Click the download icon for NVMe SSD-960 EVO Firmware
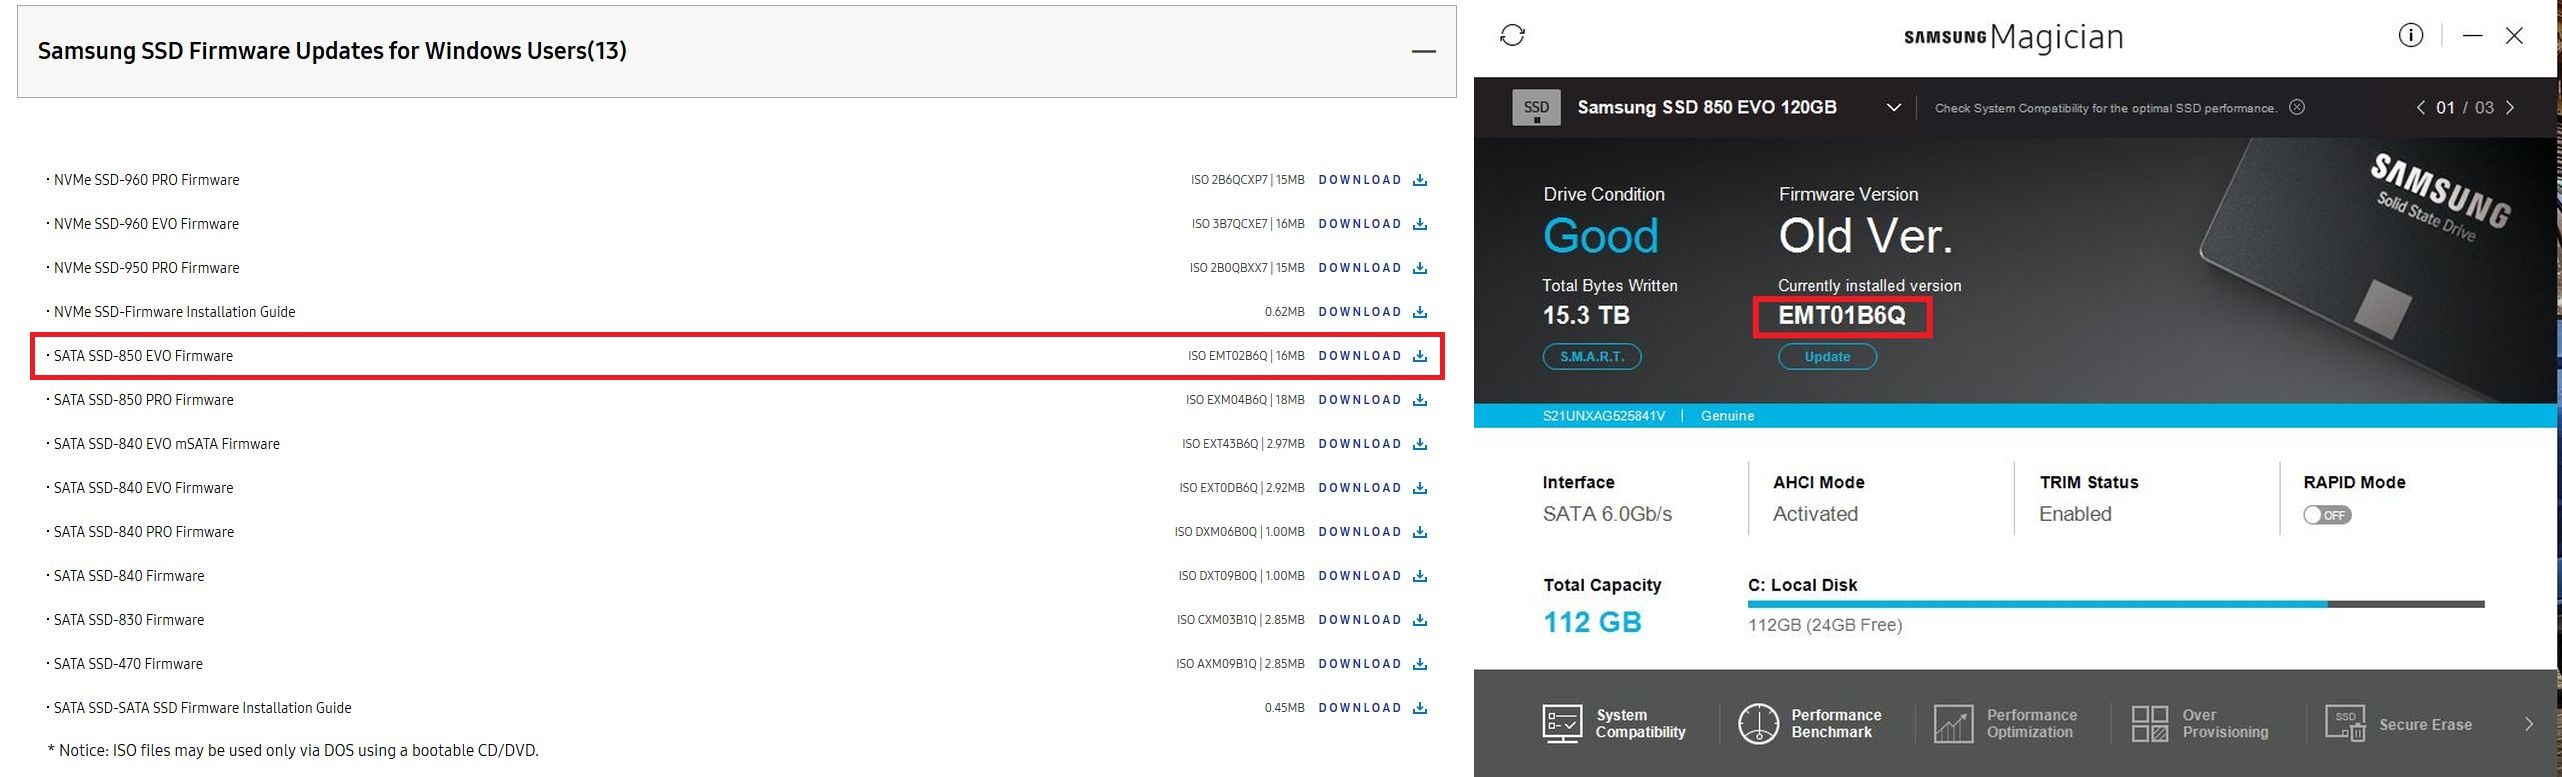This screenshot has width=2562, height=777. pyautogui.click(x=1420, y=224)
